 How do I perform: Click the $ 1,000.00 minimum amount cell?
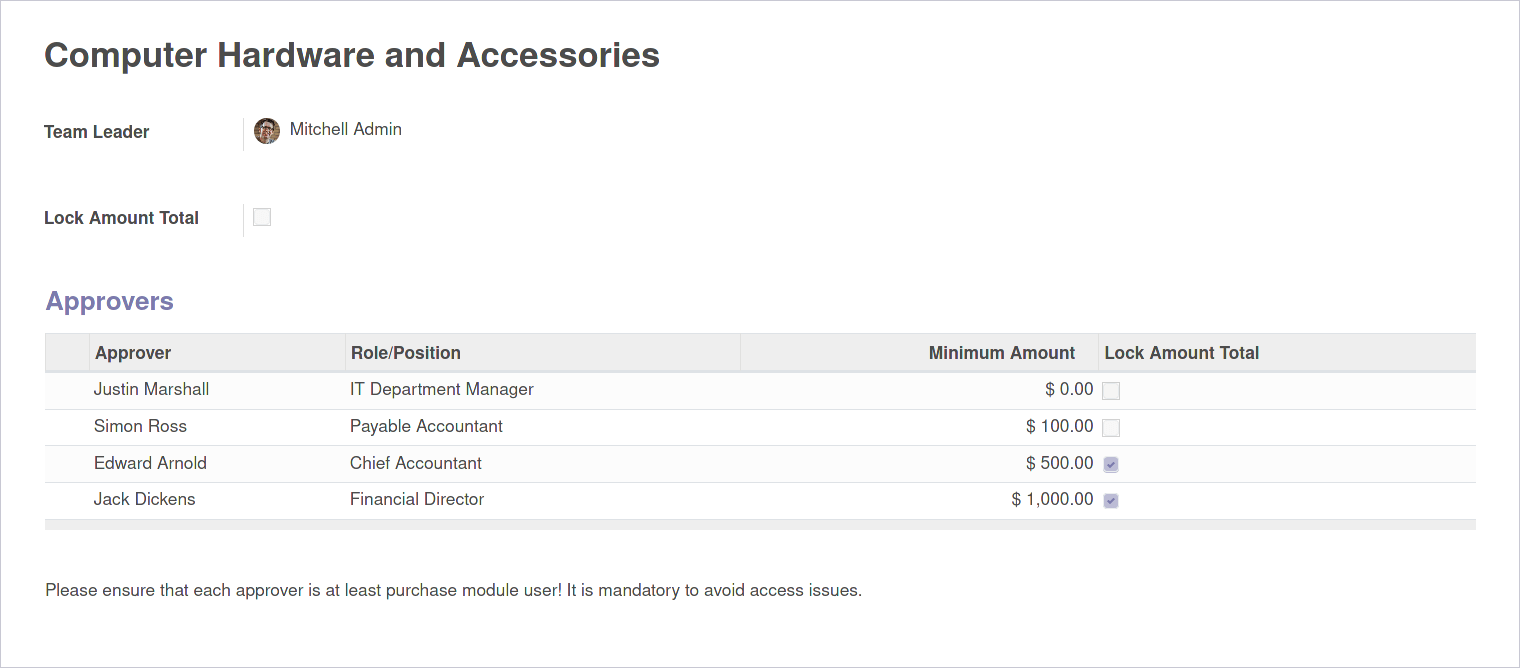1052,499
